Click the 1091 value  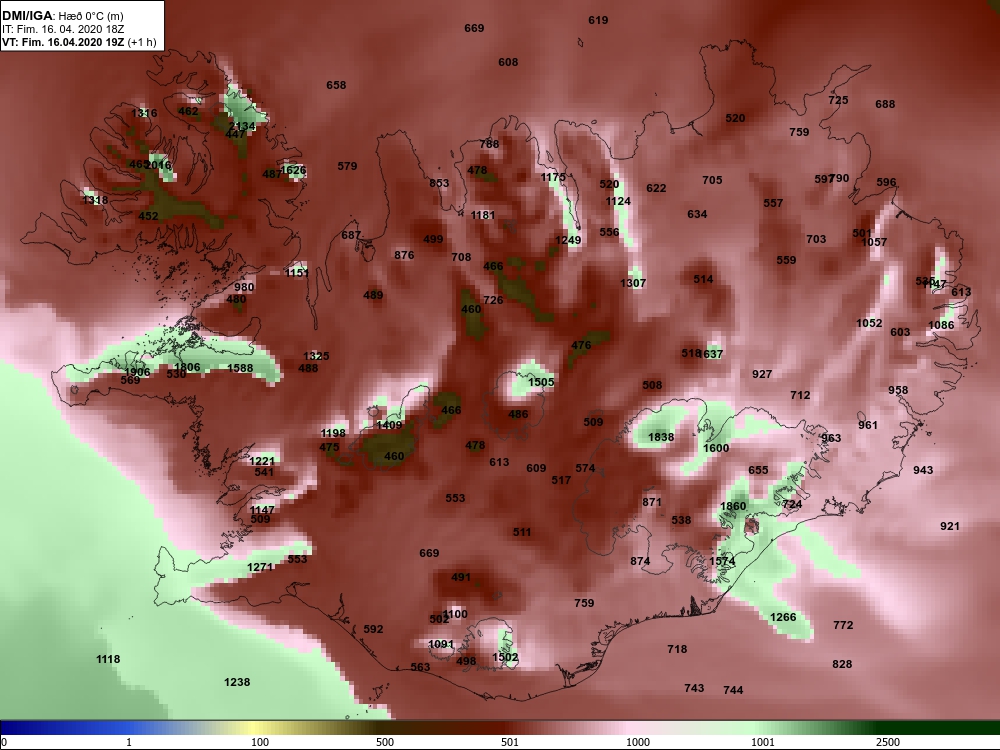coord(441,645)
